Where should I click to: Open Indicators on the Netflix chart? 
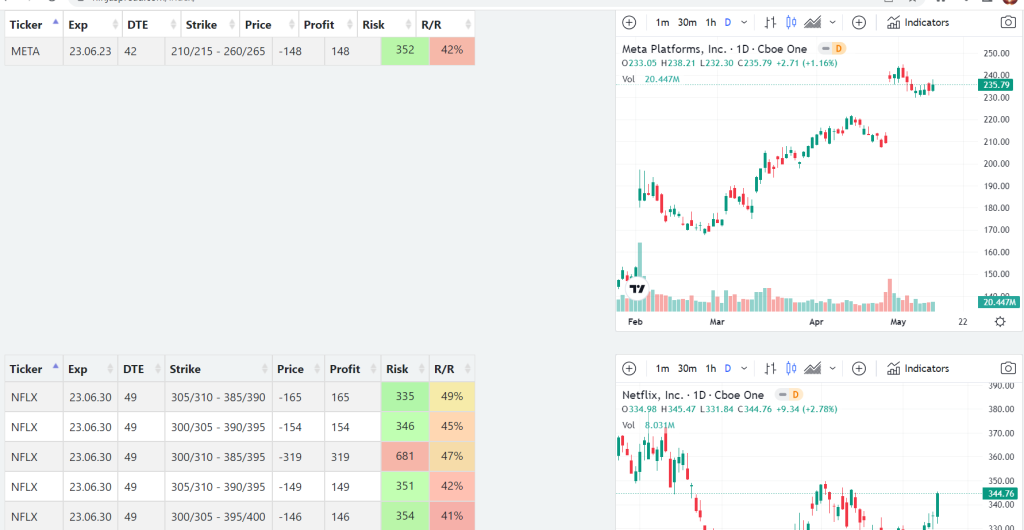918,369
